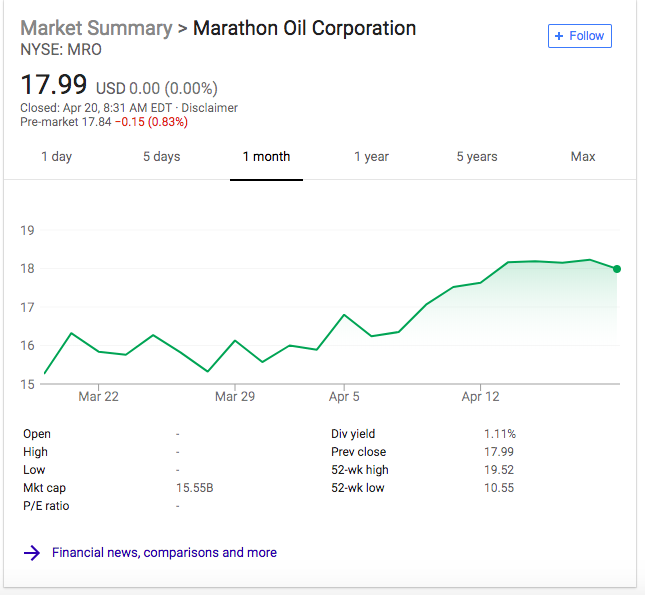Click the 15 price axis label

pos(27,384)
